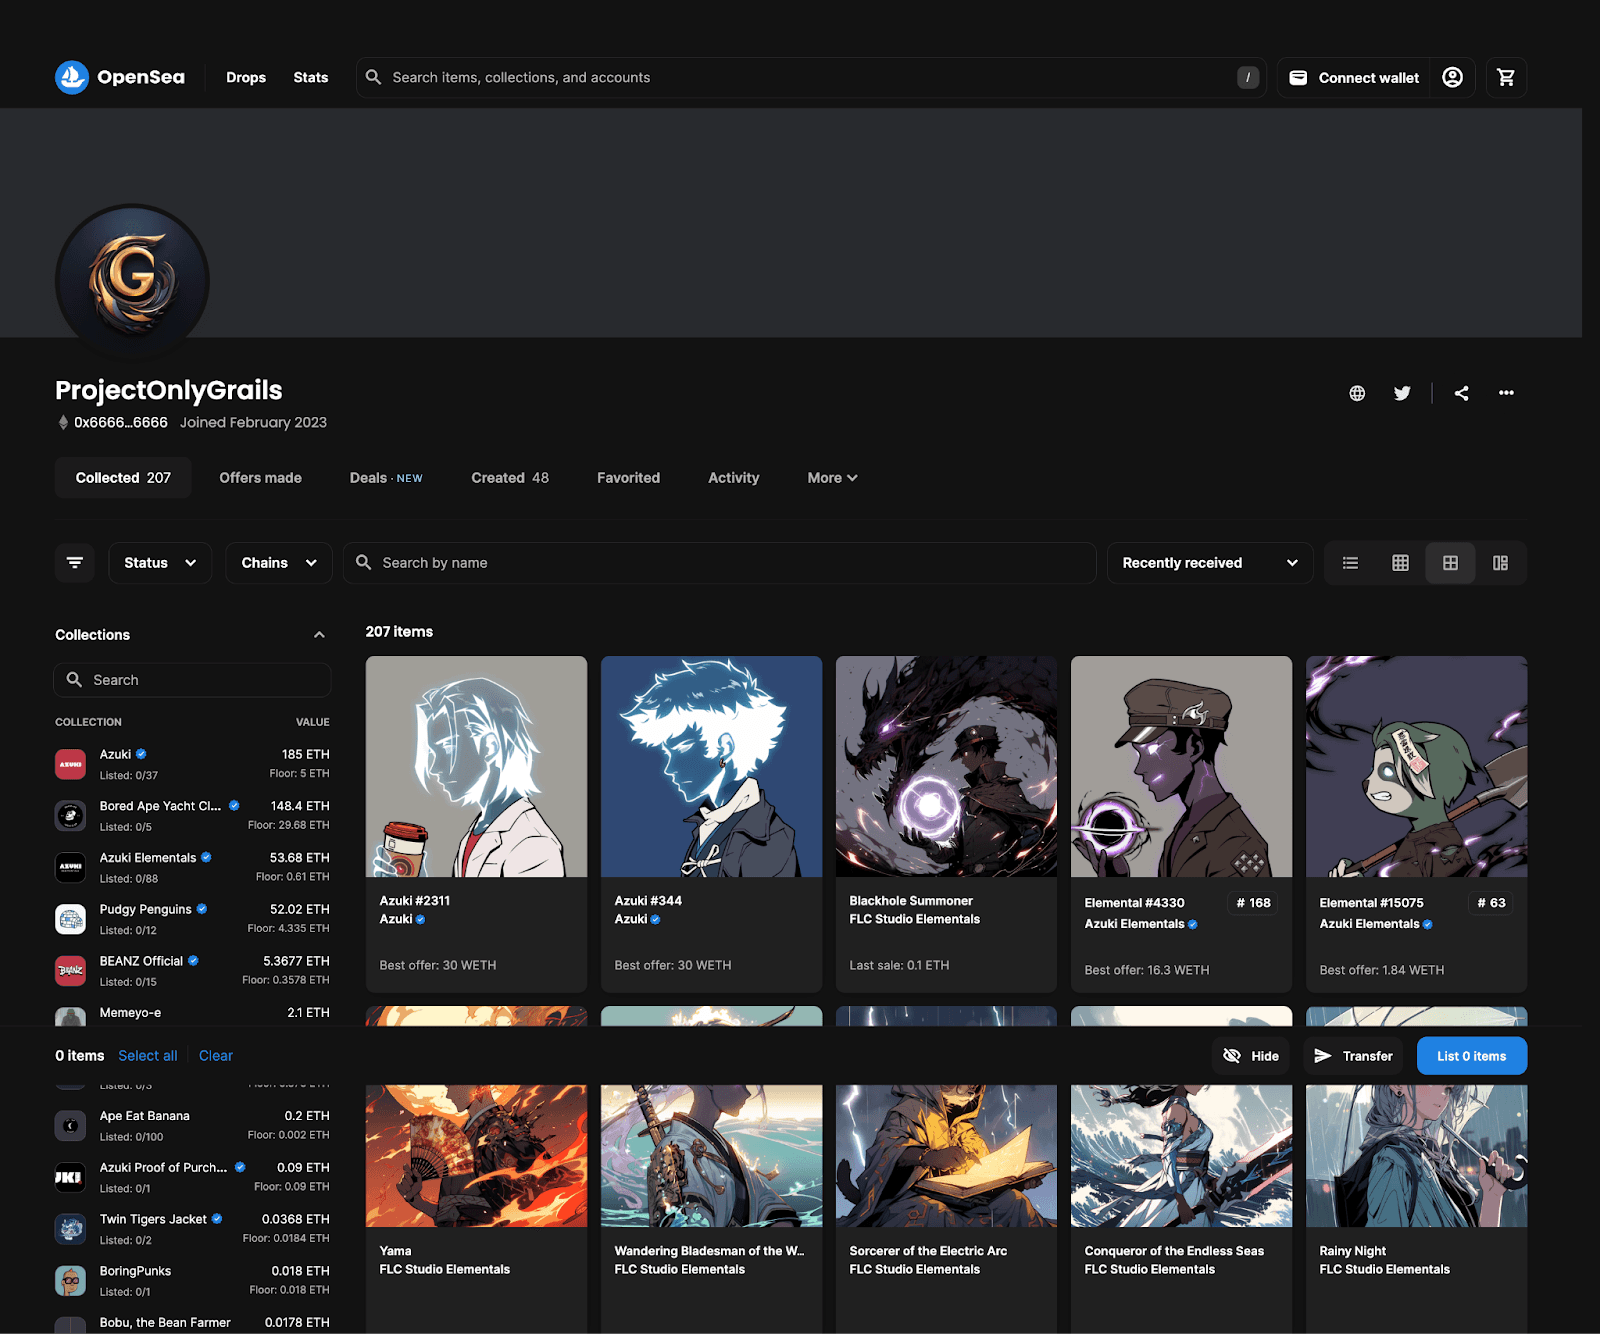Image resolution: width=1600 pixels, height=1334 pixels.
Task: Switch to mosaic layout view
Action: tap(1500, 563)
